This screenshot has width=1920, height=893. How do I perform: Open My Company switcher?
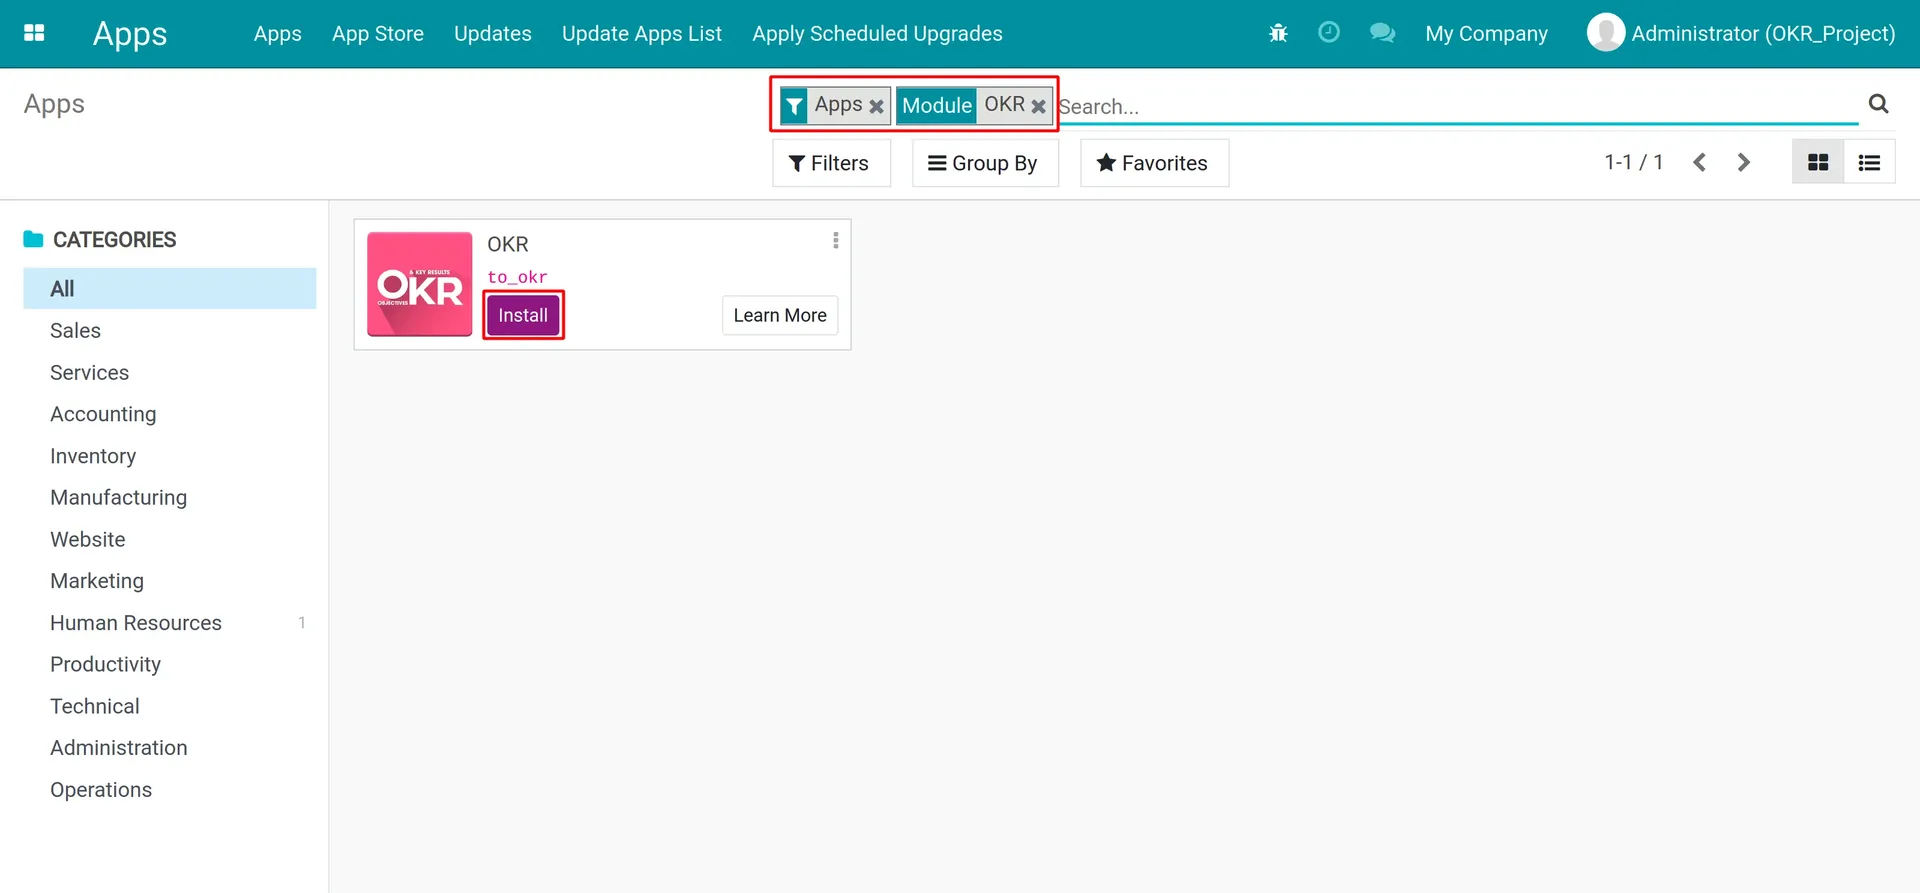1486,34
